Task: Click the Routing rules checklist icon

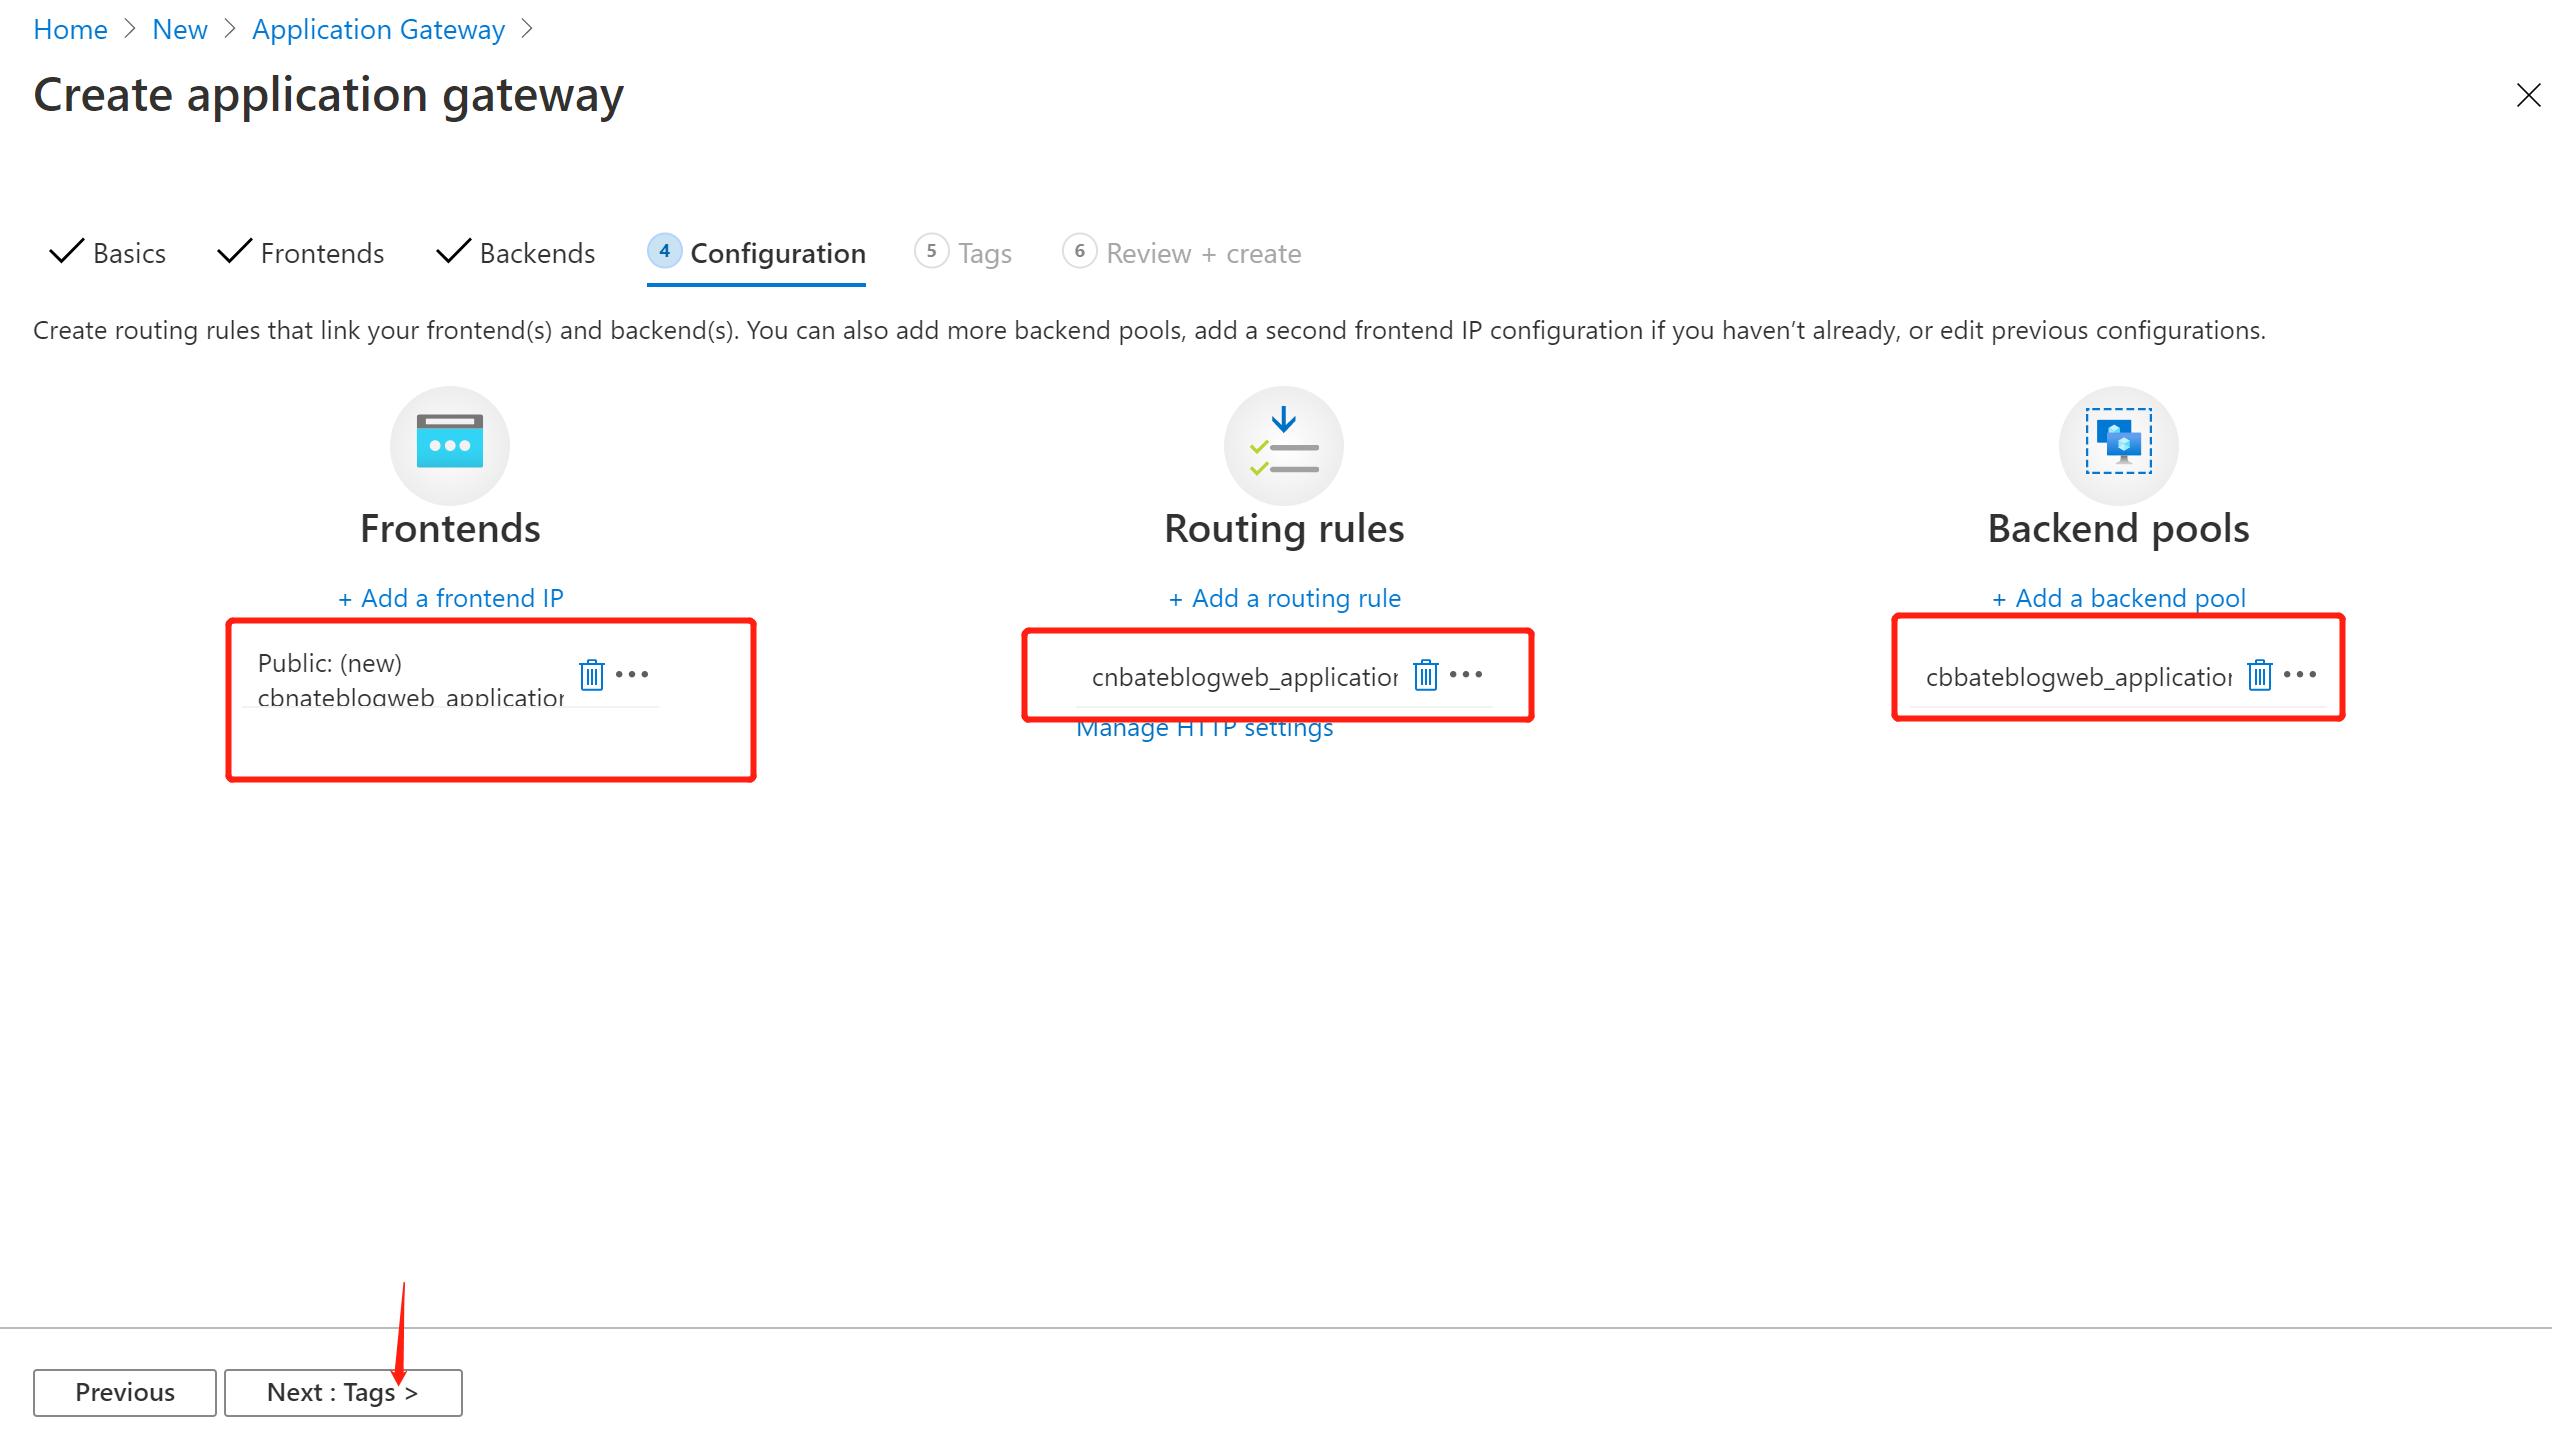Action: tap(1283, 446)
